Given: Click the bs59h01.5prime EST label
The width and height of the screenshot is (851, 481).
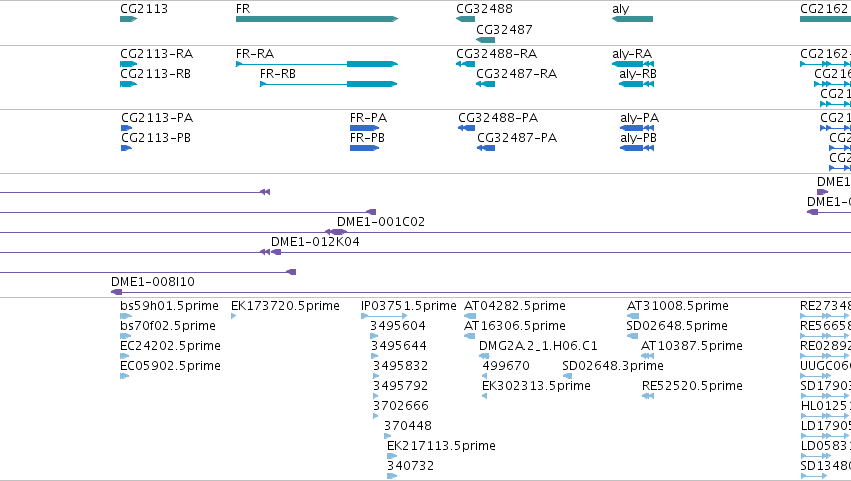Looking at the screenshot, I should tap(169, 306).
